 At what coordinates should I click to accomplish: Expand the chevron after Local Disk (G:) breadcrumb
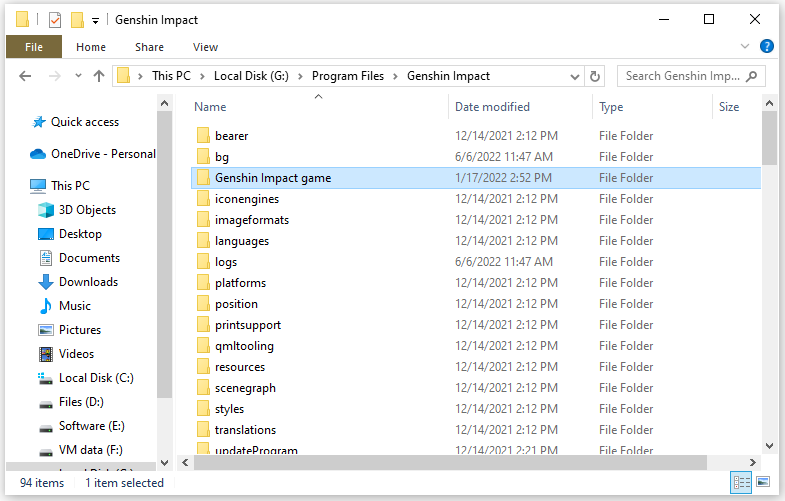[x=300, y=77]
